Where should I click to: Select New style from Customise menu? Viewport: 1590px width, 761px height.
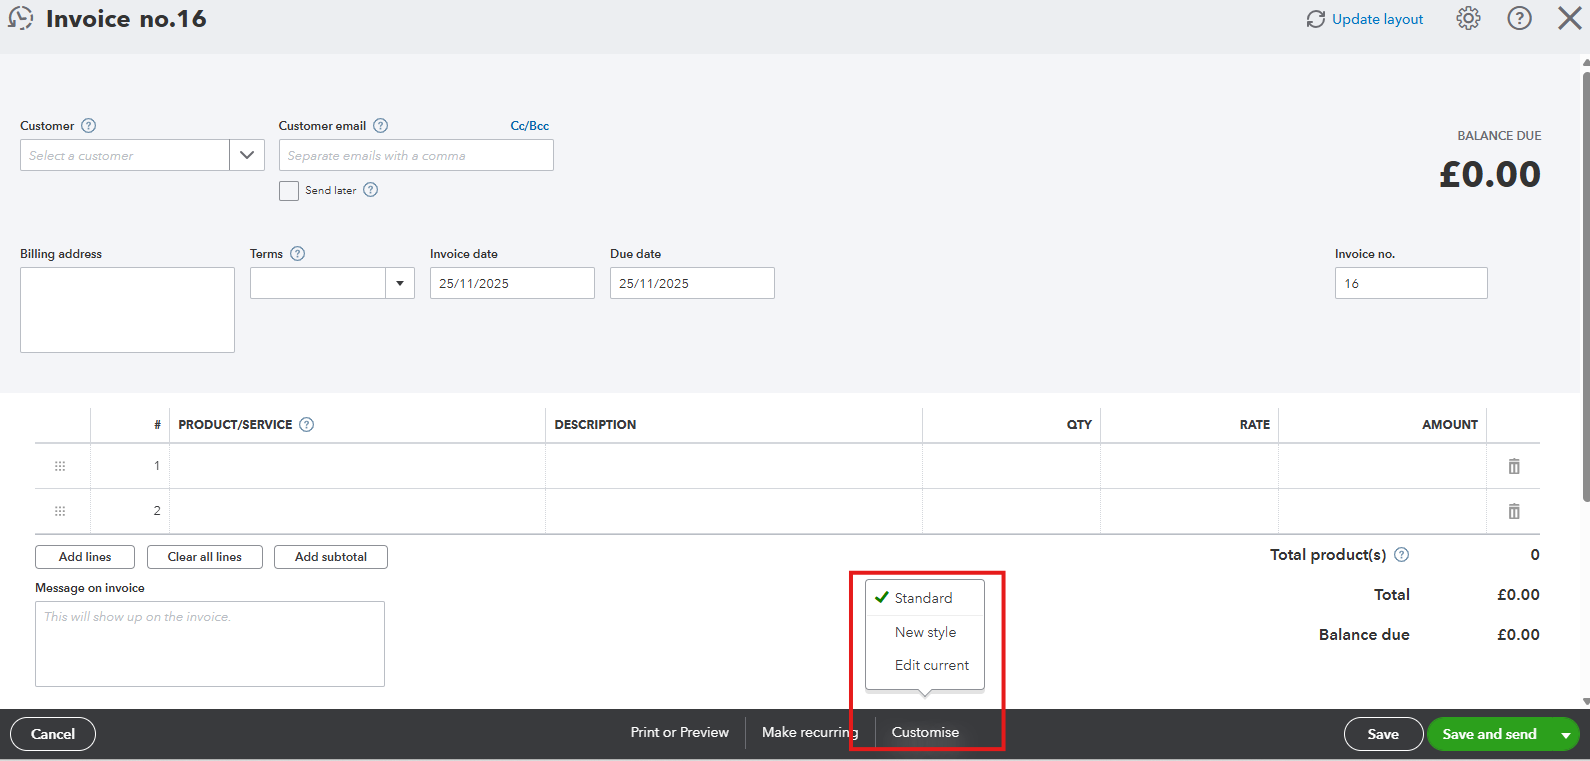[x=925, y=633]
